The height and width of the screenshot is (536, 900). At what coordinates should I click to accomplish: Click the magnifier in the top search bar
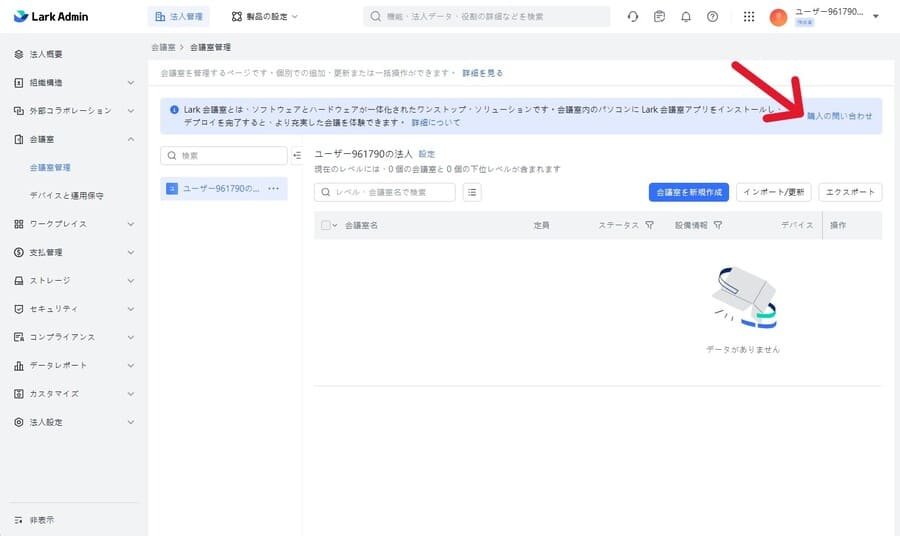click(375, 17)
